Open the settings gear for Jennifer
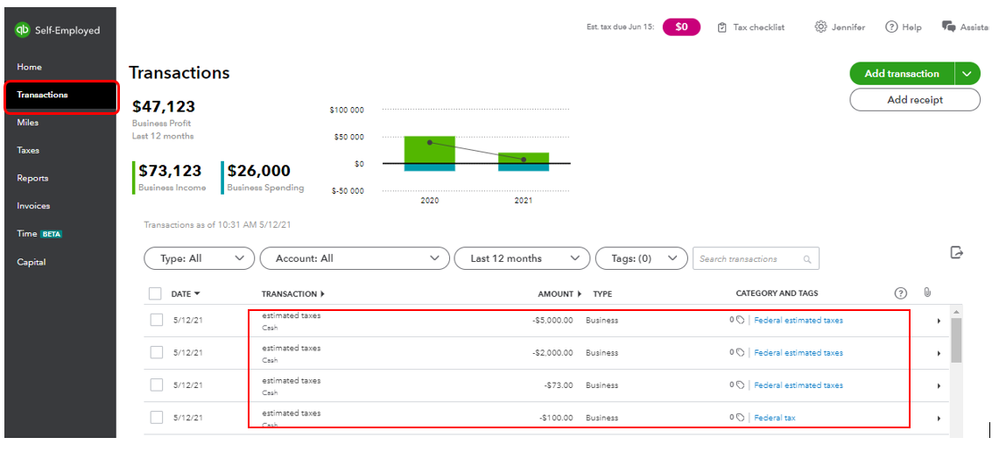The height and width of the screenshot is (453, 999). click(821, 27)
